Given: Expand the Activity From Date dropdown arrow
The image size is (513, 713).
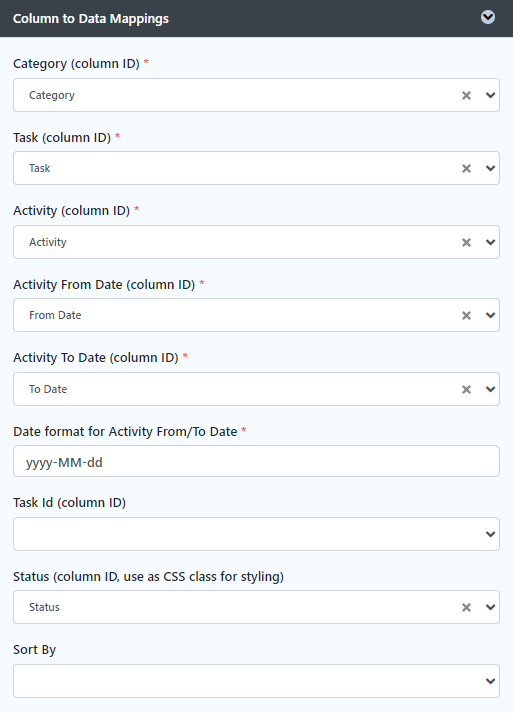Looking at the screenshot, I should point(490,316).
